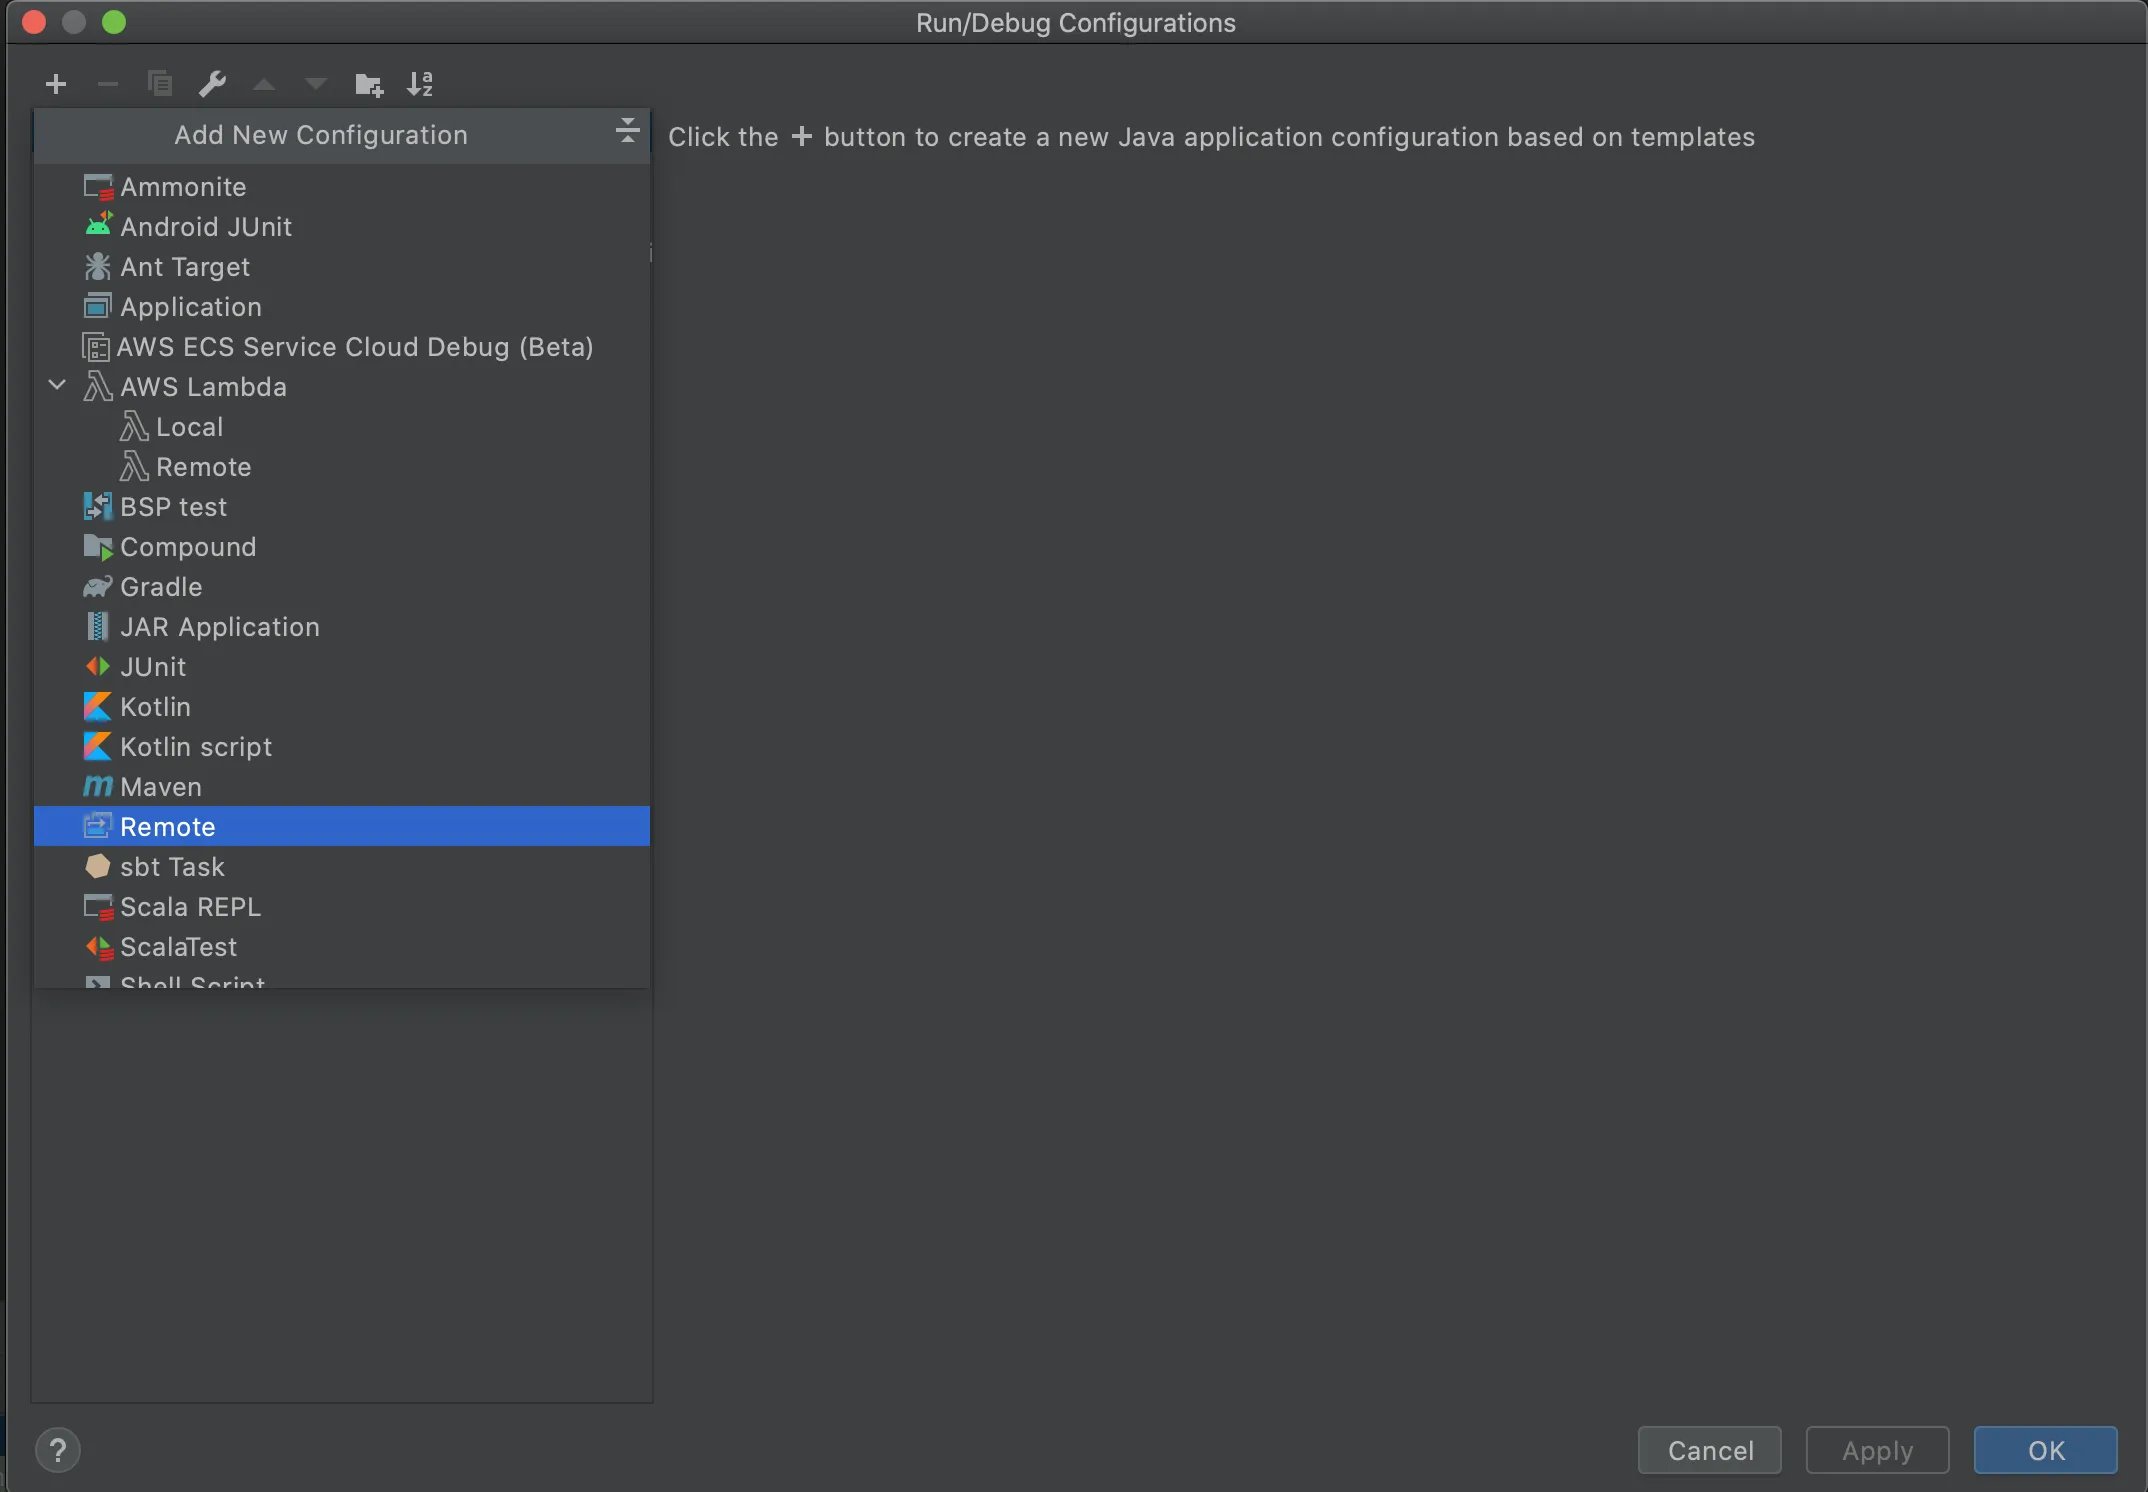The height and width of the screenshot is (1492, 2148).
Task: Select Remote under AWS Lambda
Action: tap(203, 467)
